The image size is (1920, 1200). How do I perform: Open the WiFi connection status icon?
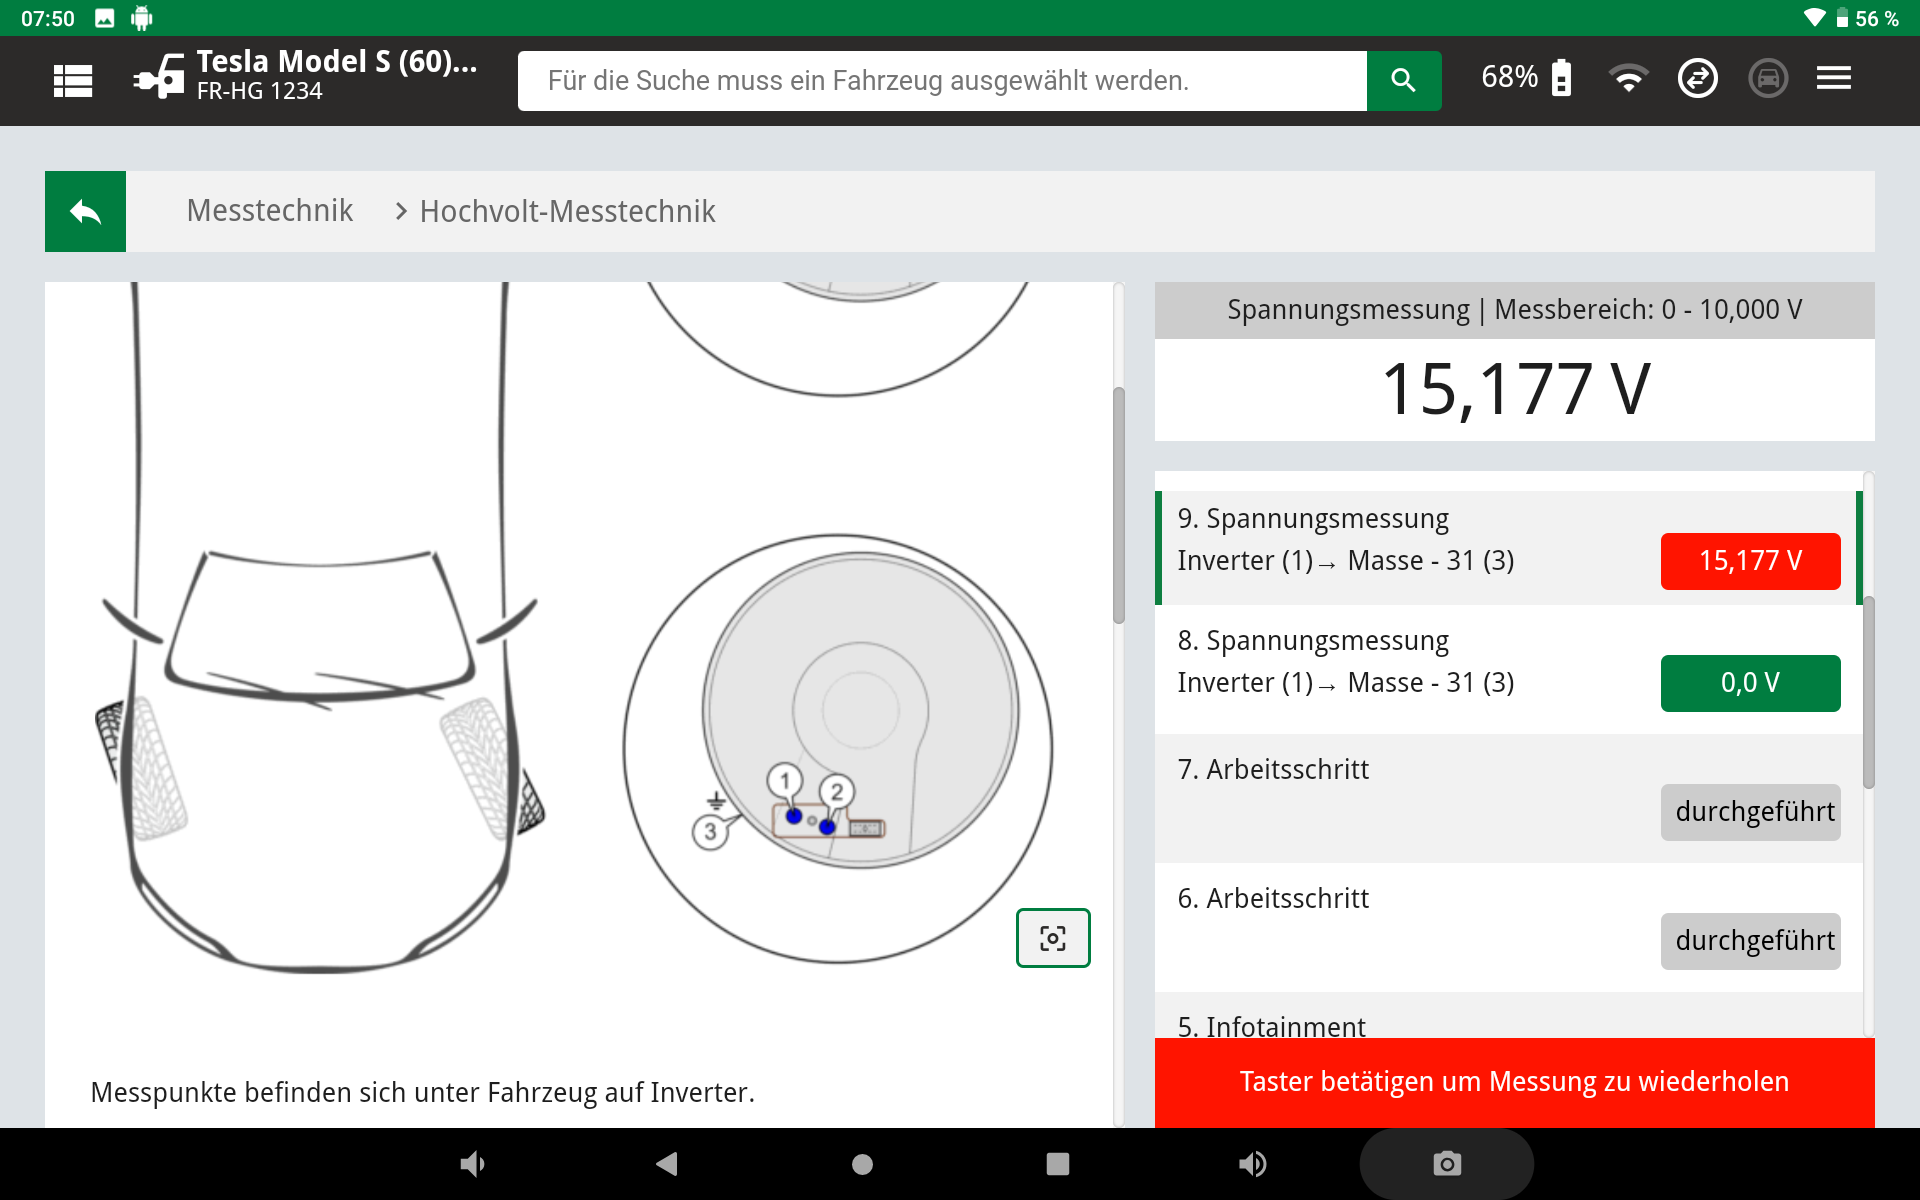pyautogui.click(x=1628, y=78)
